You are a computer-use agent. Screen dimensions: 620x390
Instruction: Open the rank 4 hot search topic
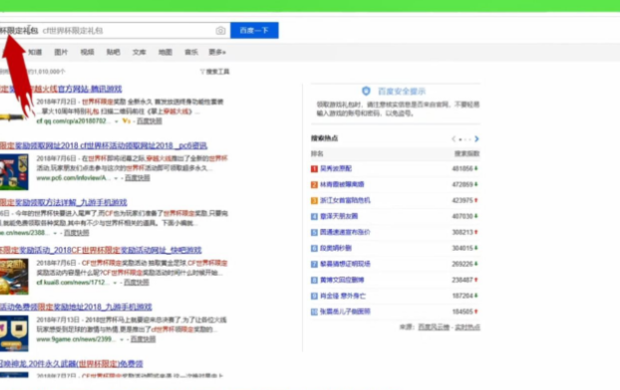pos(339,216)
